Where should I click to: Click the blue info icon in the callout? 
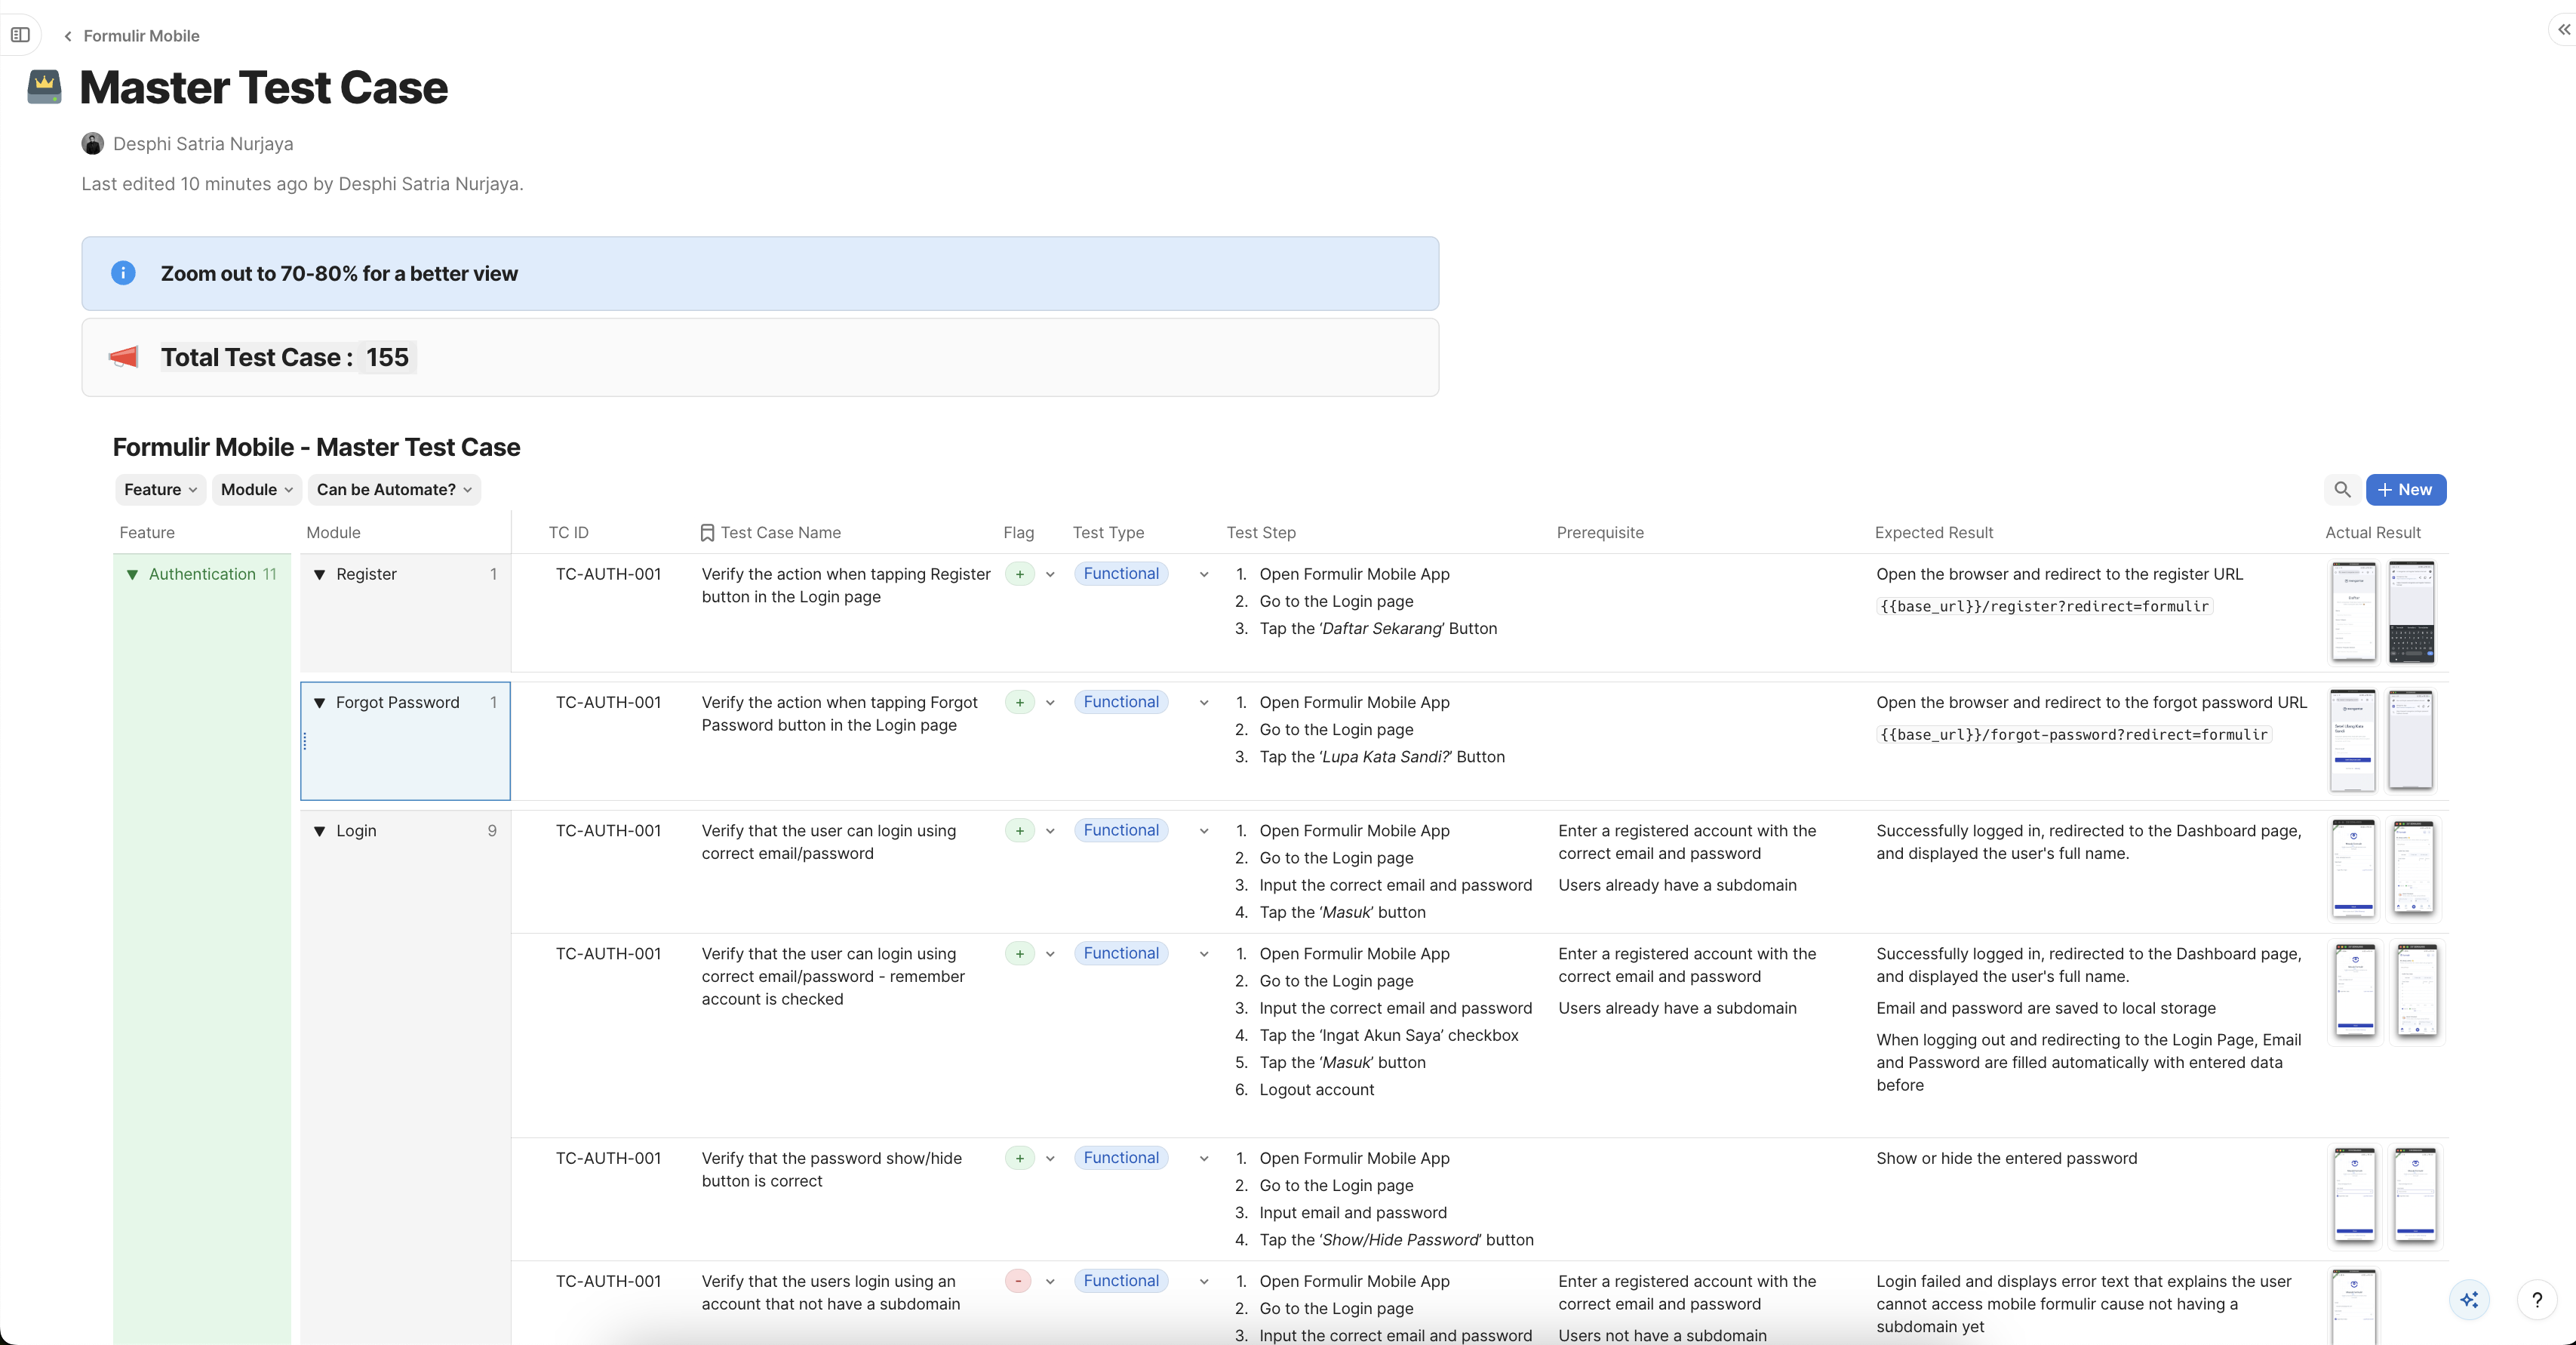click(x=123, y=273)
